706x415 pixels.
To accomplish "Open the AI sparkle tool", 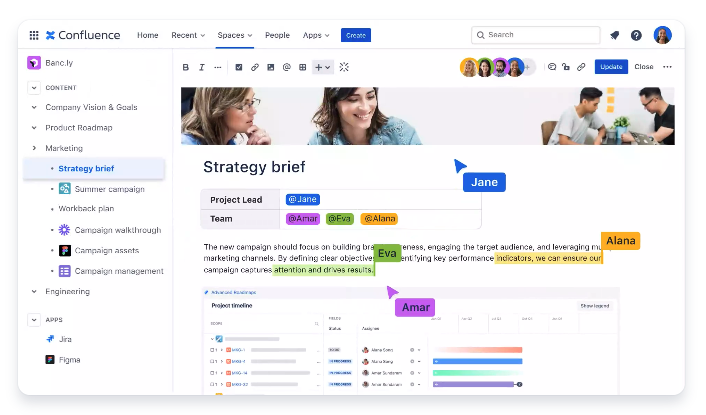I will tap(344, 67).
